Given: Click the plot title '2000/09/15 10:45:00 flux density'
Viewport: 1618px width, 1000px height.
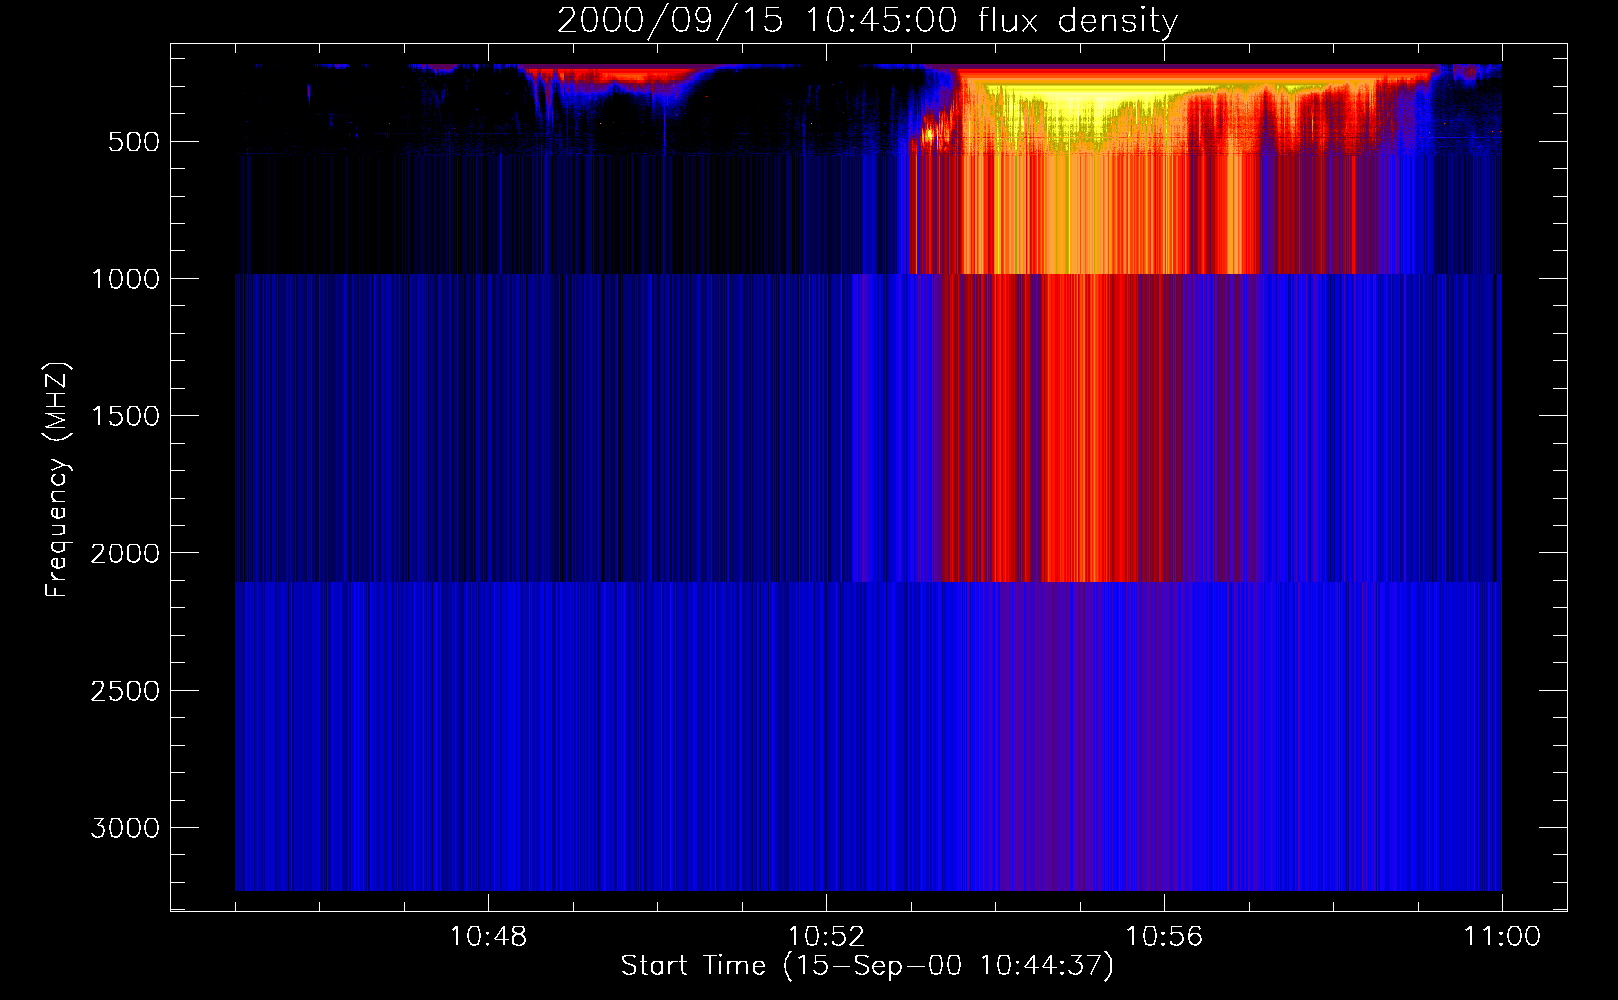Looking at the screenshot, I should pos(867,21).
